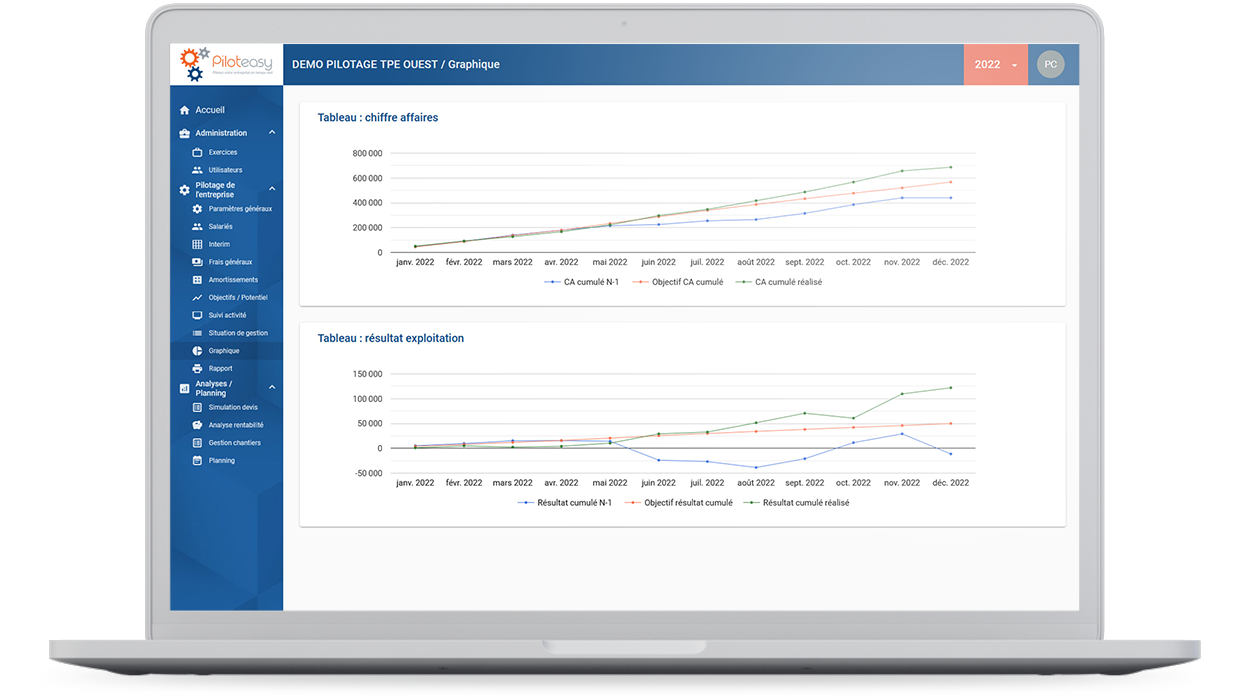Open the Planning menu item
The image size is (1250, 700).
(227, 461)
